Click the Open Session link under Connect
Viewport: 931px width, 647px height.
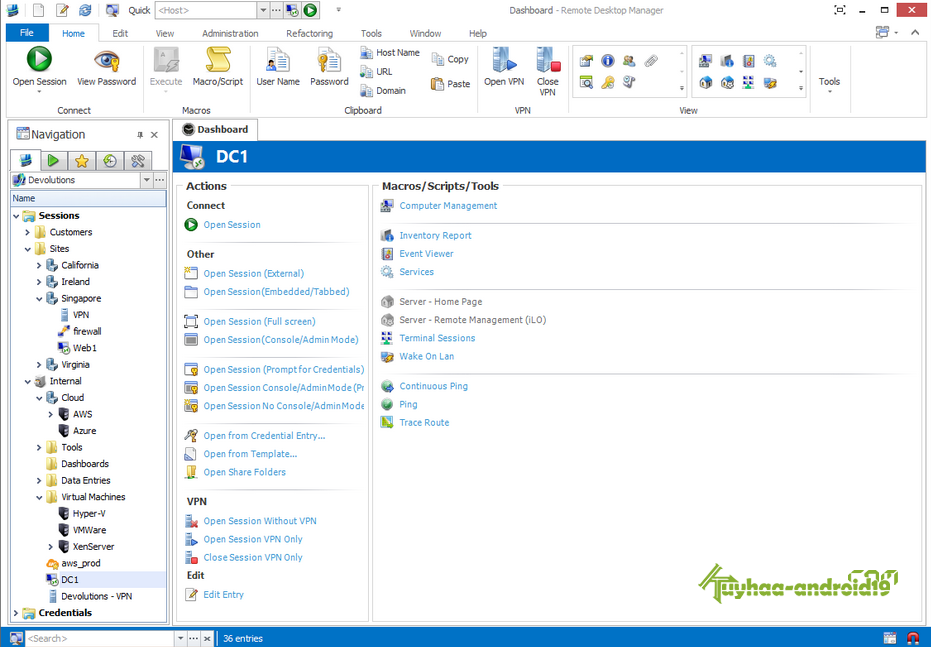coord(232,225)
